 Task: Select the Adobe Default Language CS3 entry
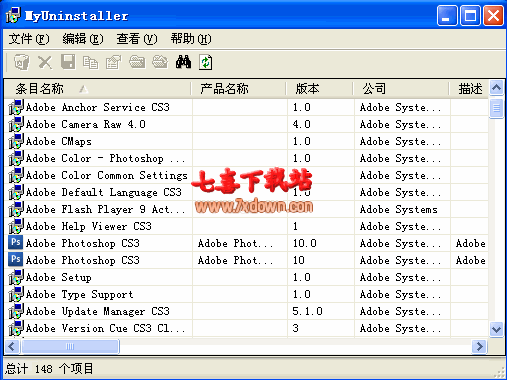pos(104,192)
